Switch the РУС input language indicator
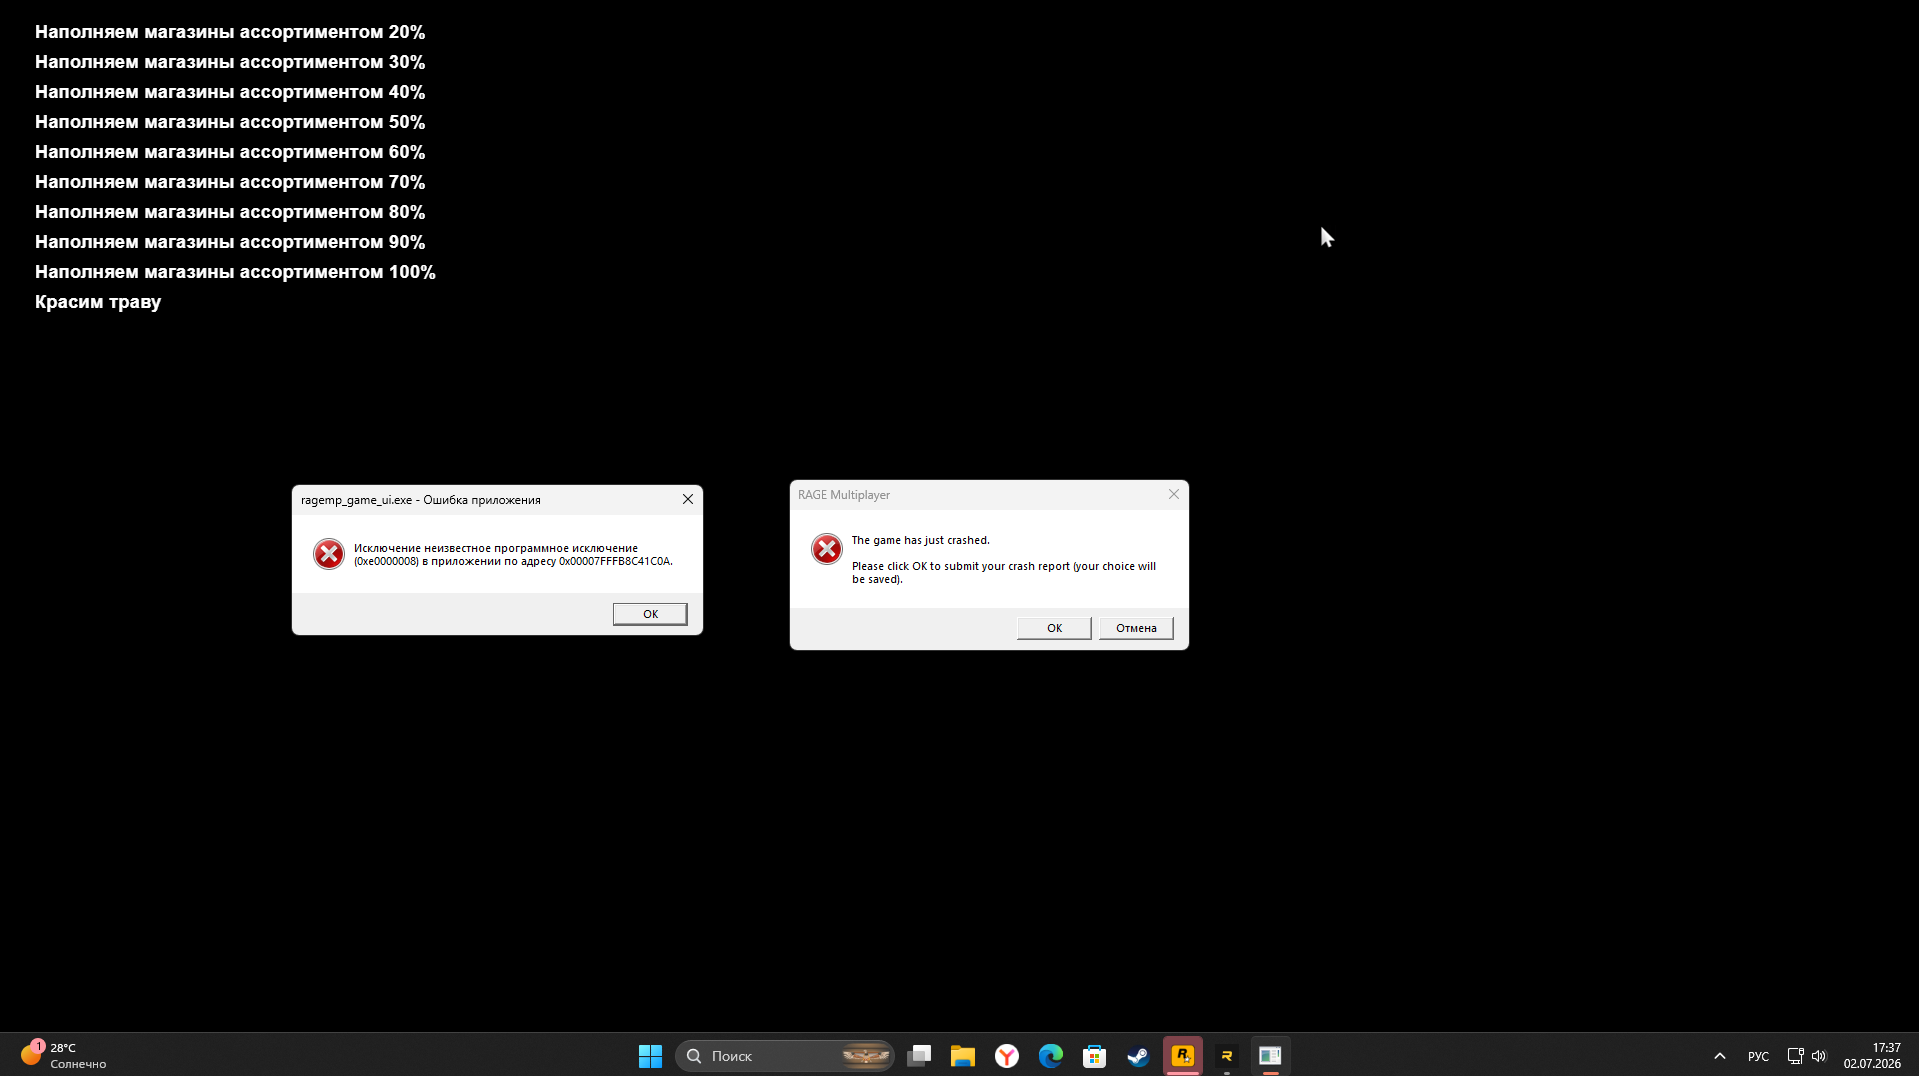Screen dimensions: 1919x1076 click(1758, 1056)
